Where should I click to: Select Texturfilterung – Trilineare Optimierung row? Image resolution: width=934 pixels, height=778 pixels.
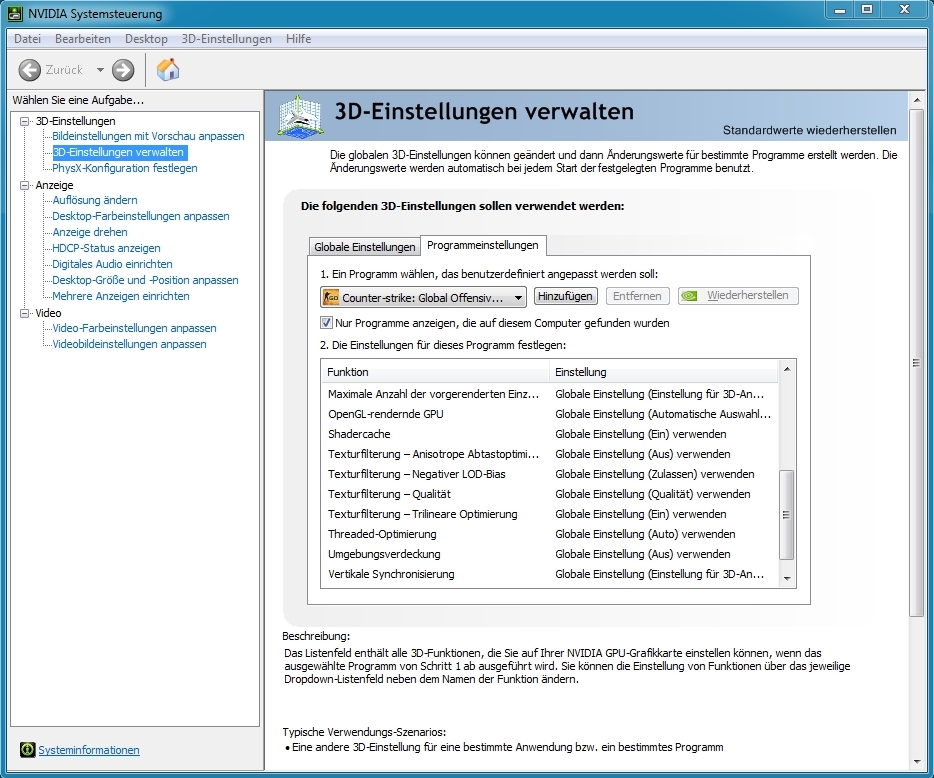[x=550, y=514]
